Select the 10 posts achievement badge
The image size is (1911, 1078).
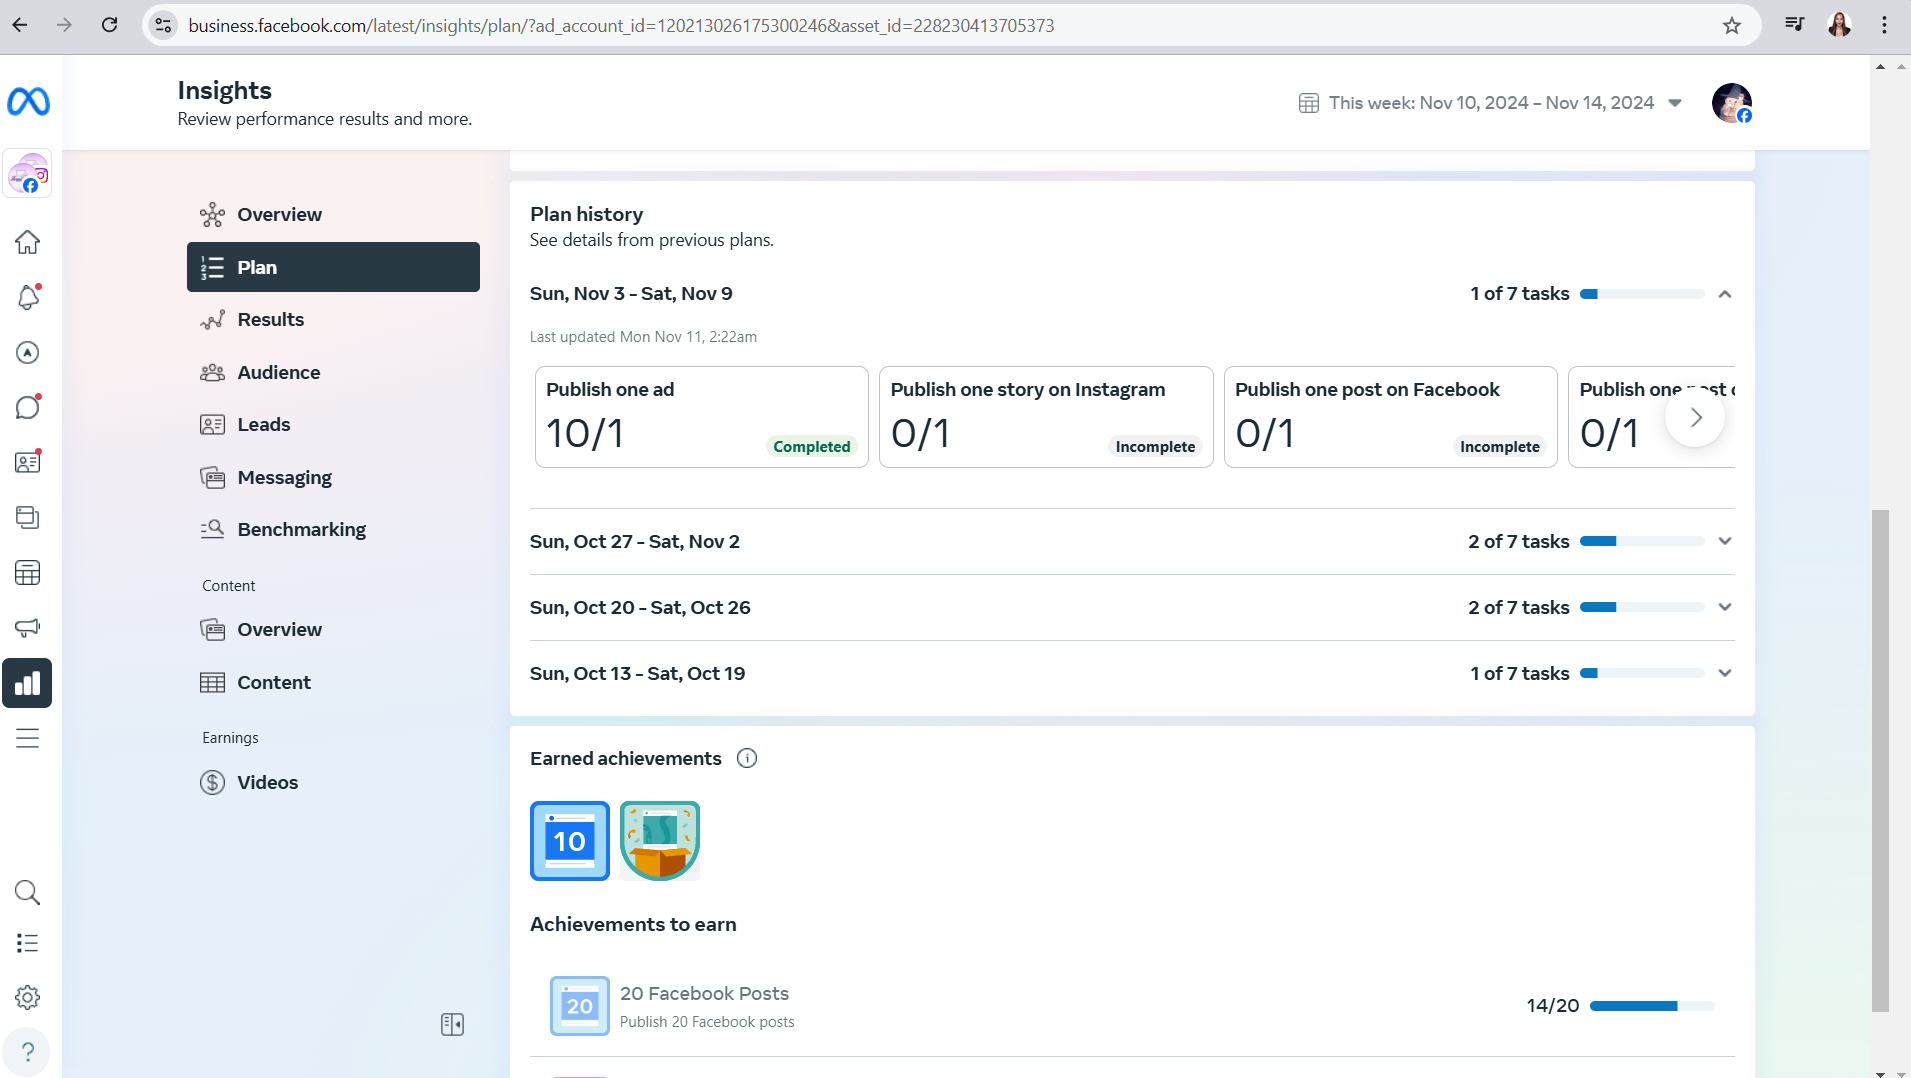[x=569, y=841]
